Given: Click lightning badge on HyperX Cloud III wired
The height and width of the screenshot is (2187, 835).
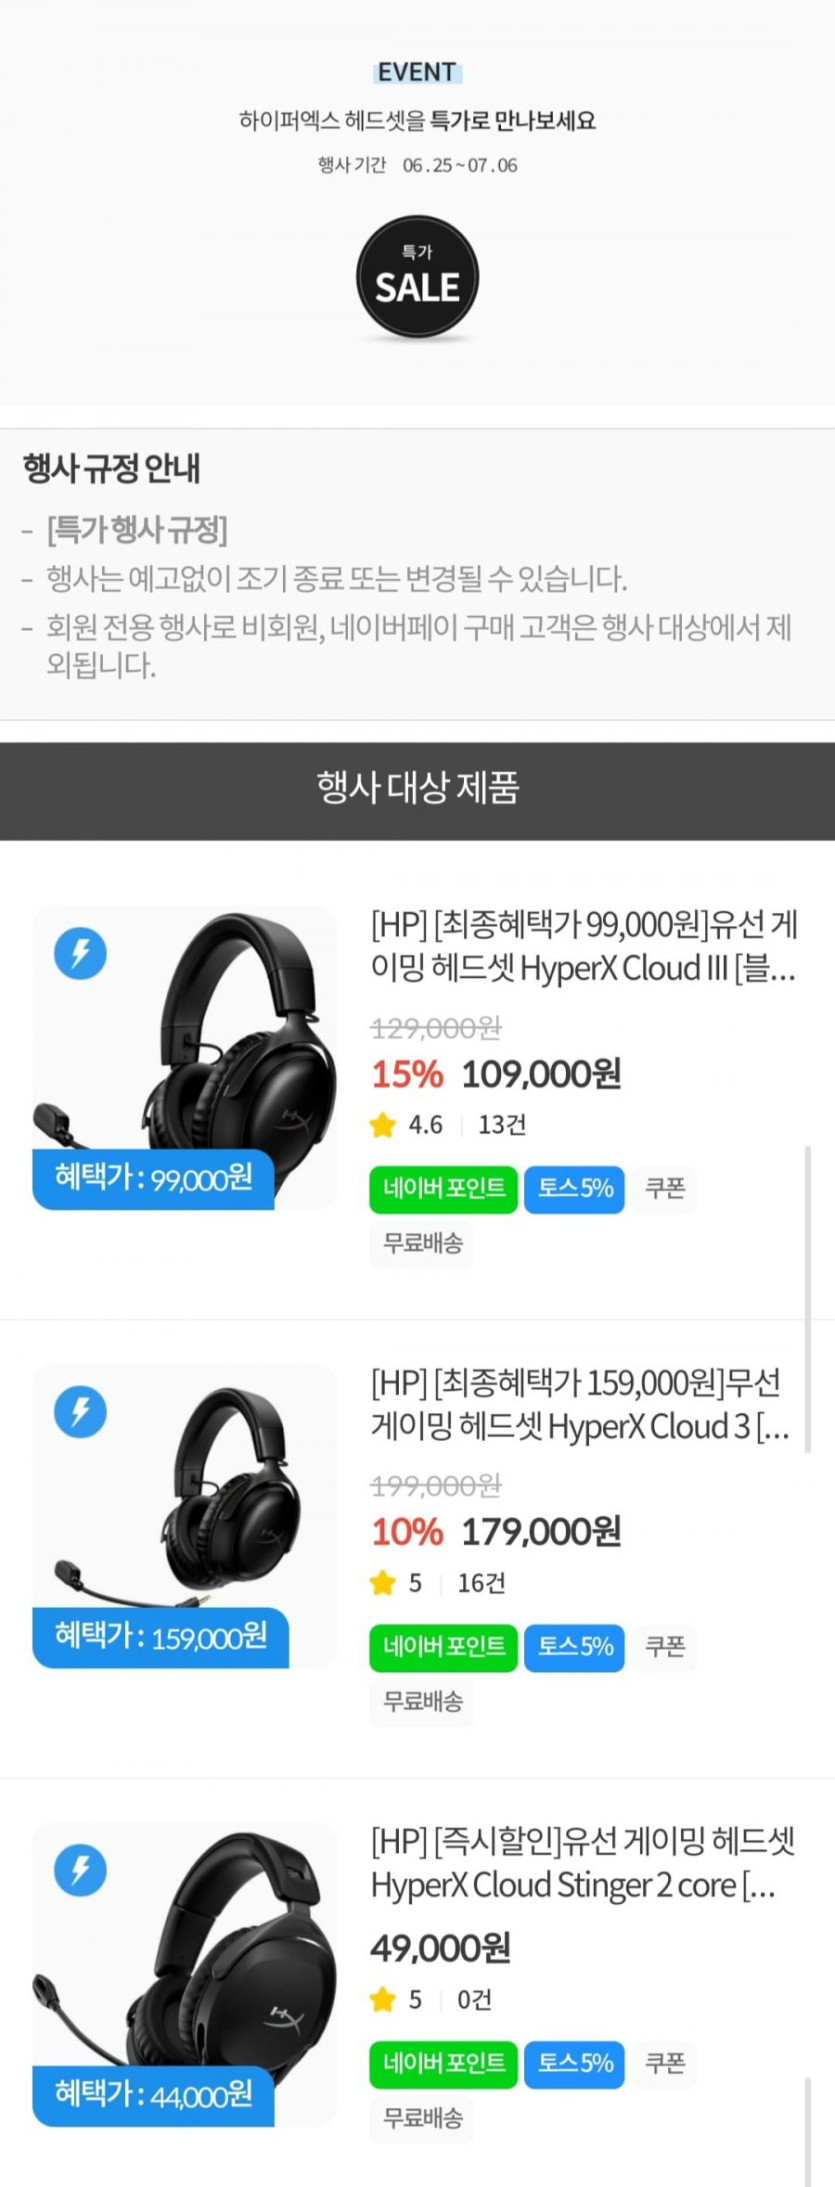Looking at the screenshot, I should [x=80, y=953].
